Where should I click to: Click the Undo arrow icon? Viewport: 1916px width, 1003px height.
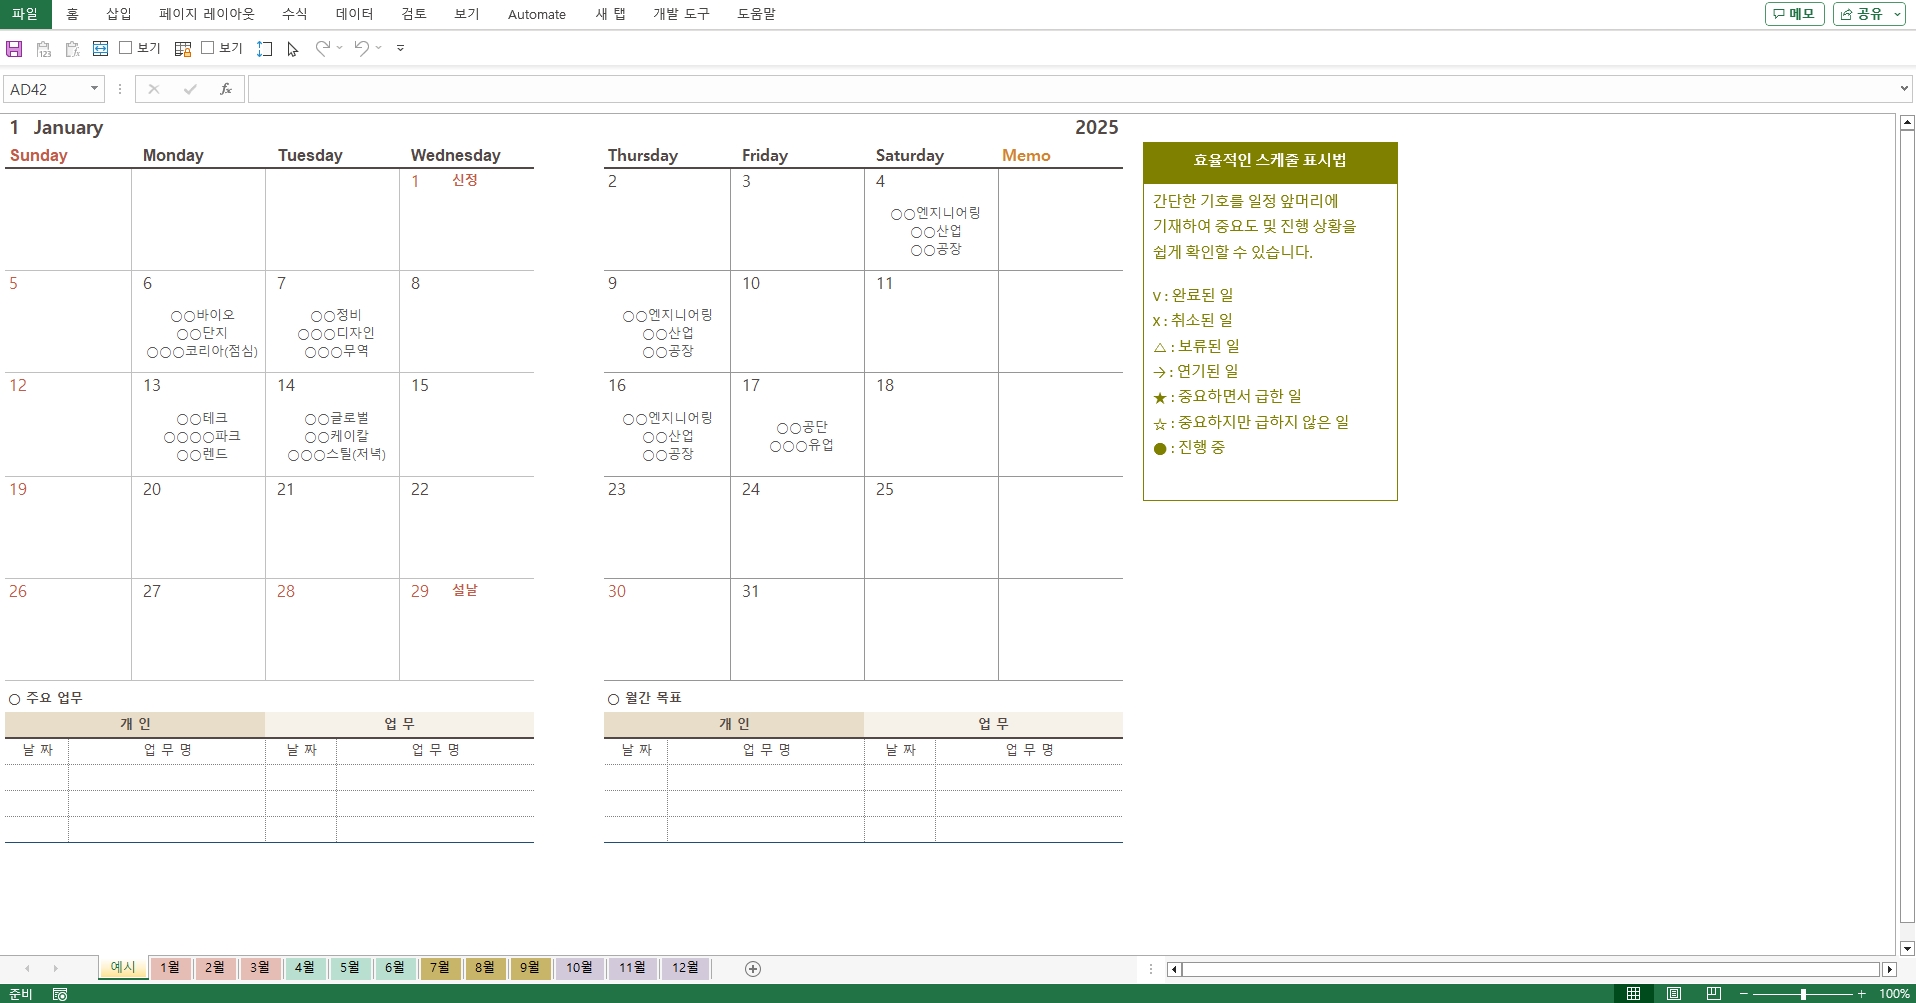(x=362, y=48)
